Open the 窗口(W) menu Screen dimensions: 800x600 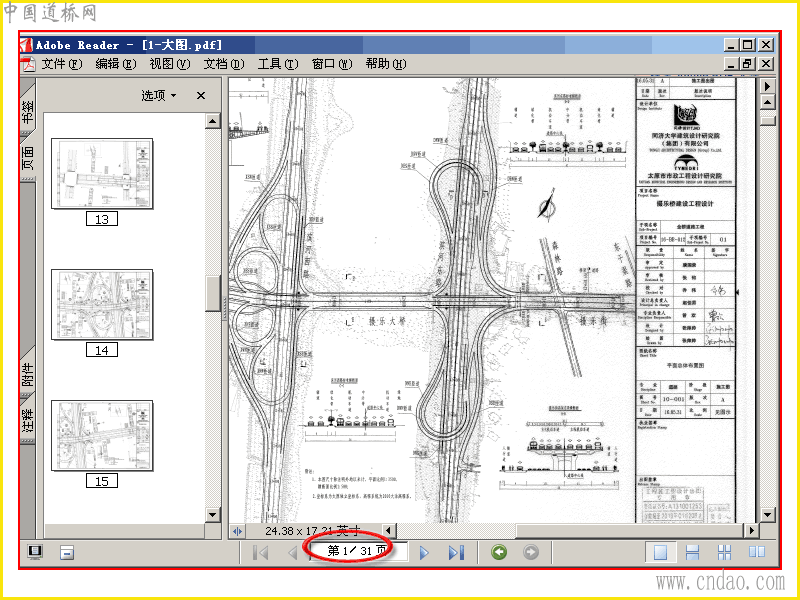tap(332, 64)
